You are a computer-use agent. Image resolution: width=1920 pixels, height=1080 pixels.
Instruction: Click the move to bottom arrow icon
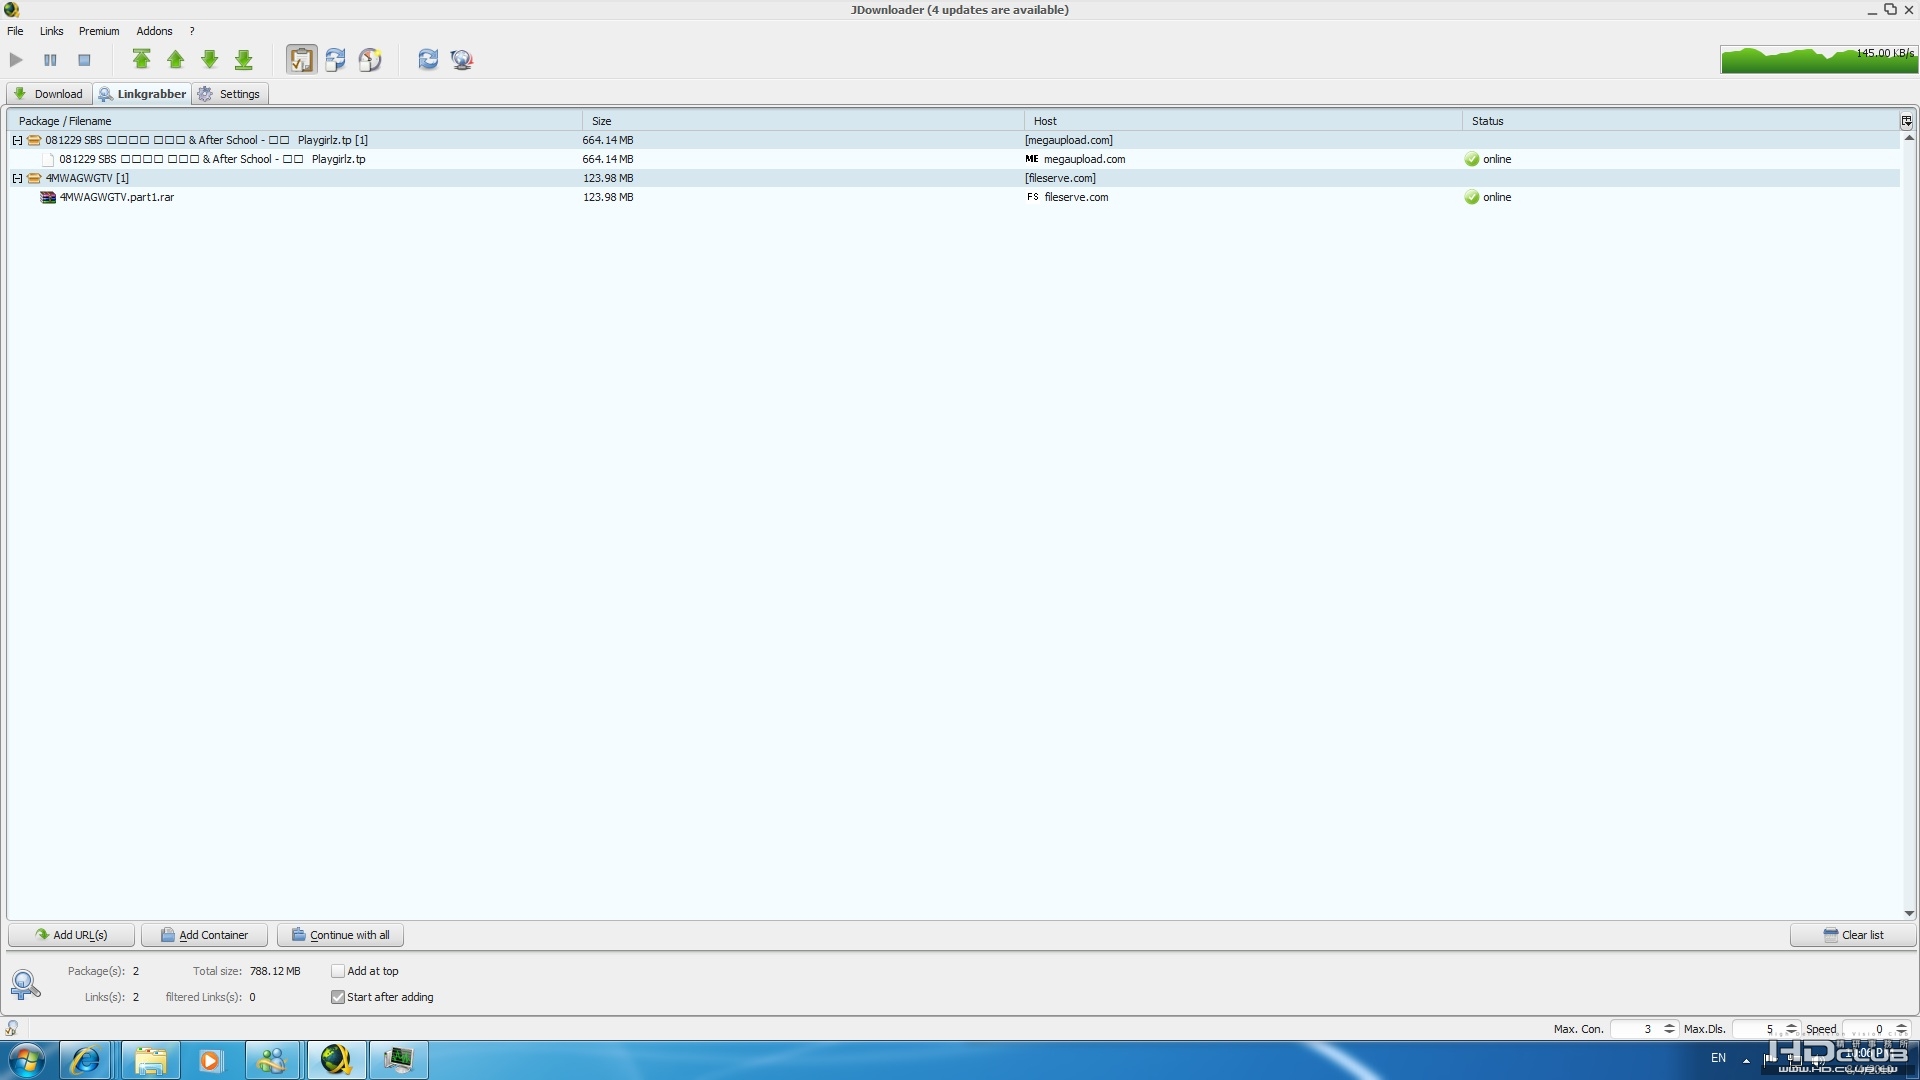tap(243, 60)
